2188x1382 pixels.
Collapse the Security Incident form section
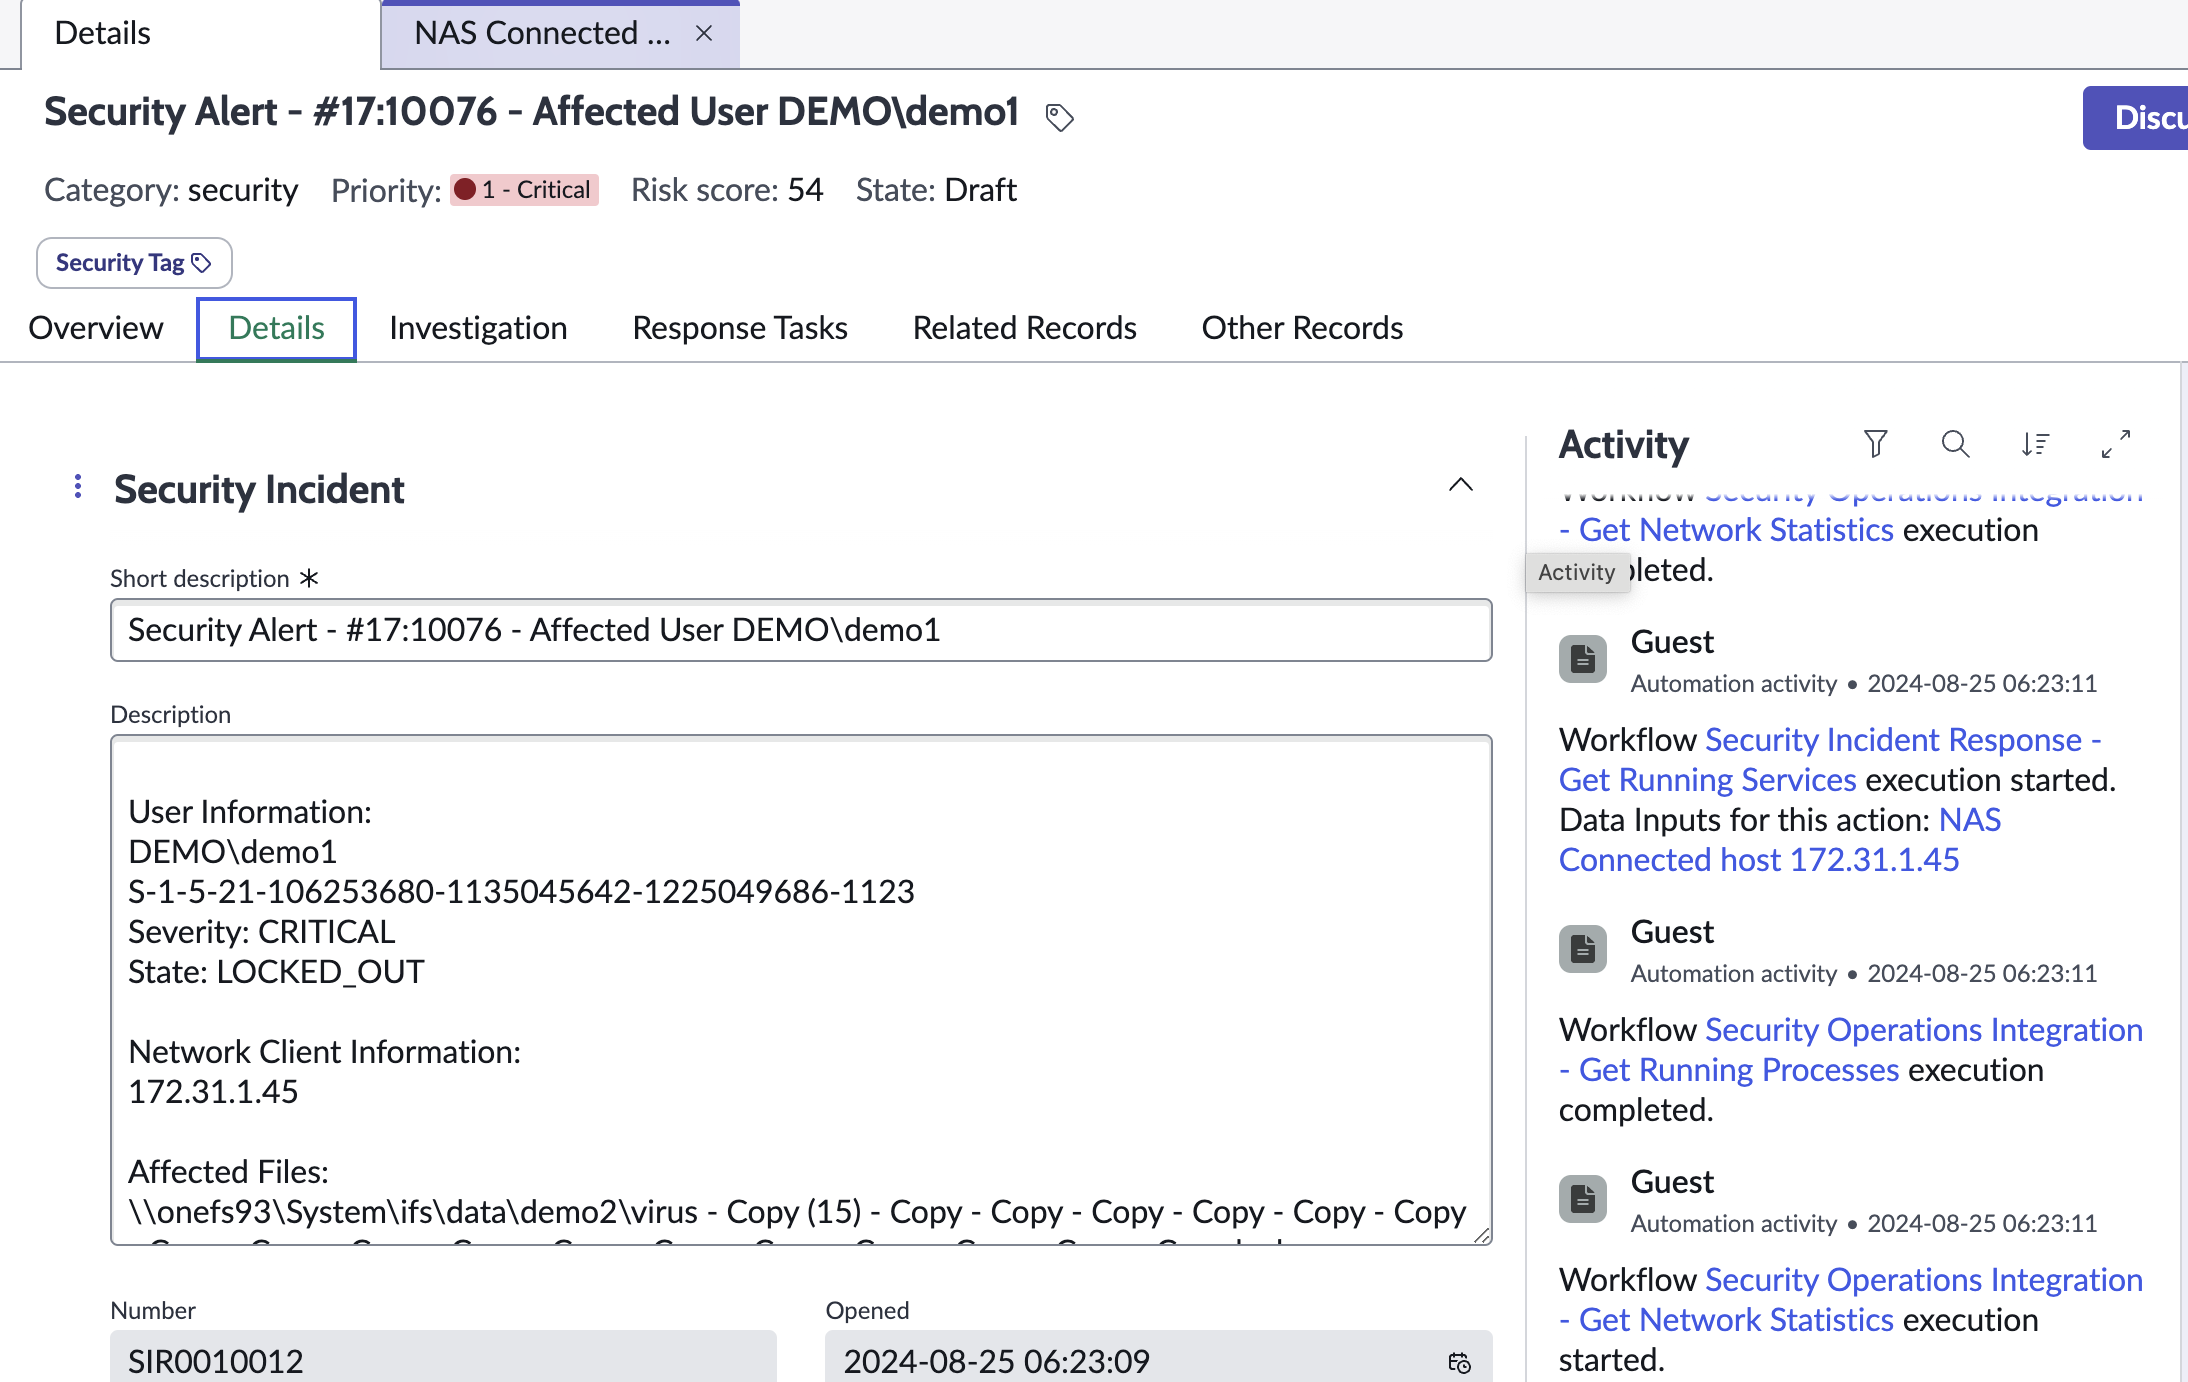click(1461, 485)
